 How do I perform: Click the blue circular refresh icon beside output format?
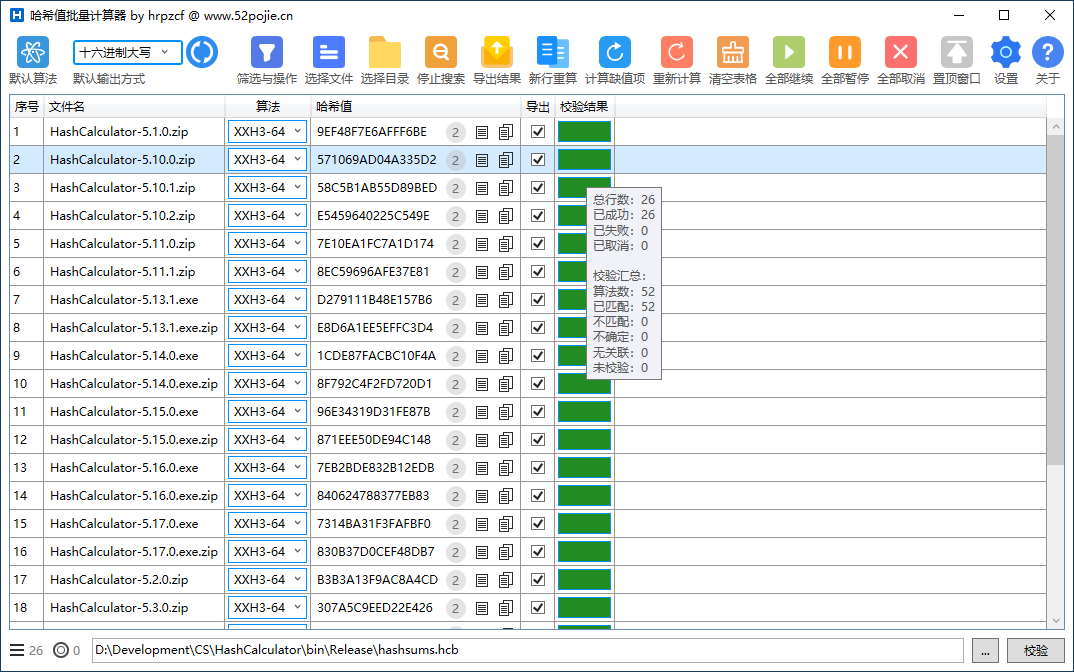coord(202,53)
